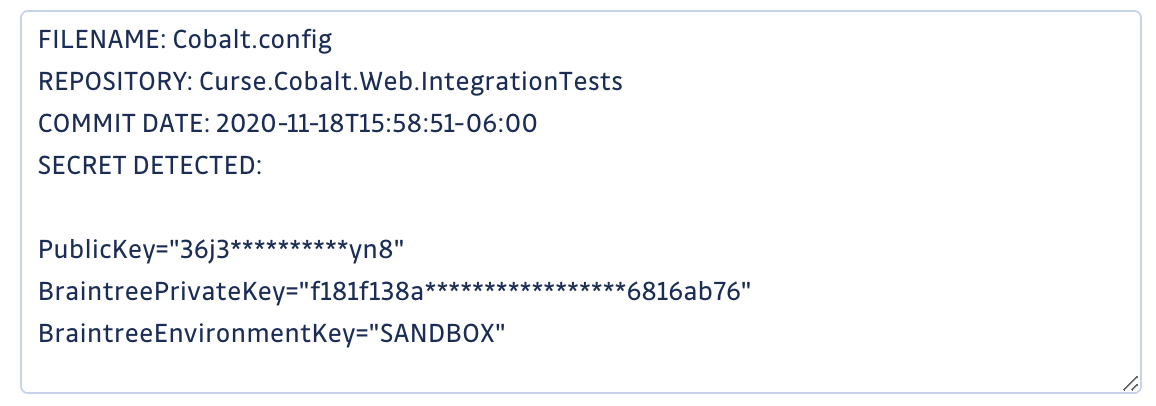
Task: Click the yn8 suffix of PublicKey value
Action: click(x=369, y=251)
